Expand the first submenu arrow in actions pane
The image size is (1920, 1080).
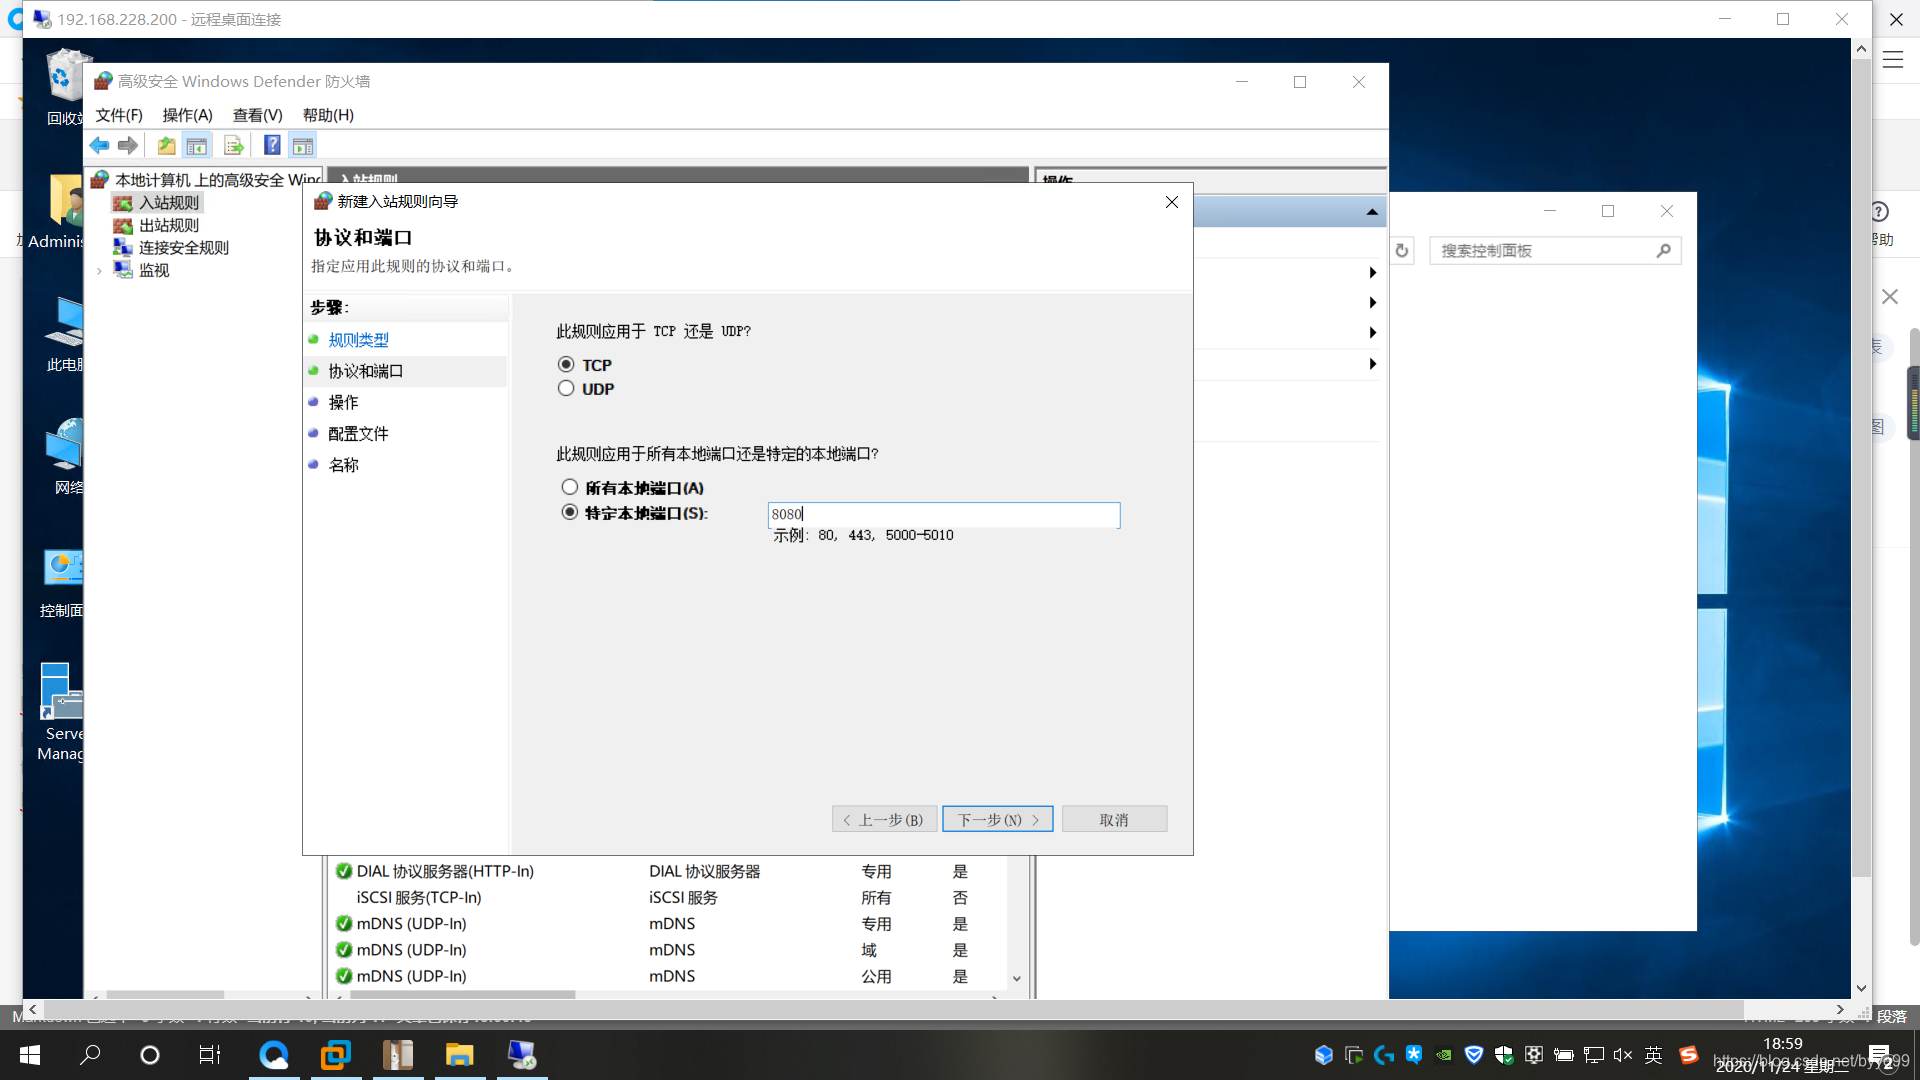click(x=1372, y=273)
